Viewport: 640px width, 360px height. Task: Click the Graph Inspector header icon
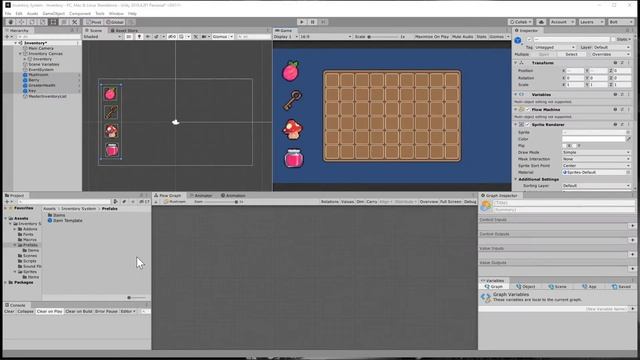click(486, 206)
